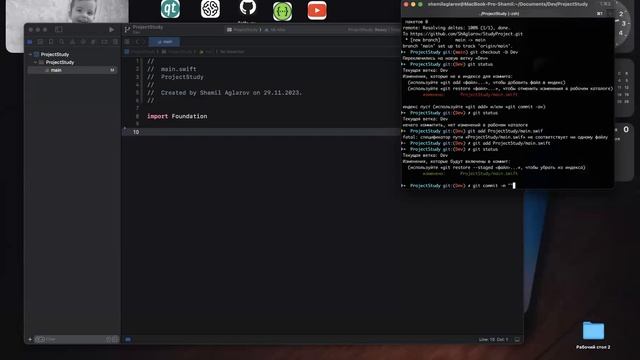
Task: Open the Test navigator diamond icon
Action: pos(83,42)
